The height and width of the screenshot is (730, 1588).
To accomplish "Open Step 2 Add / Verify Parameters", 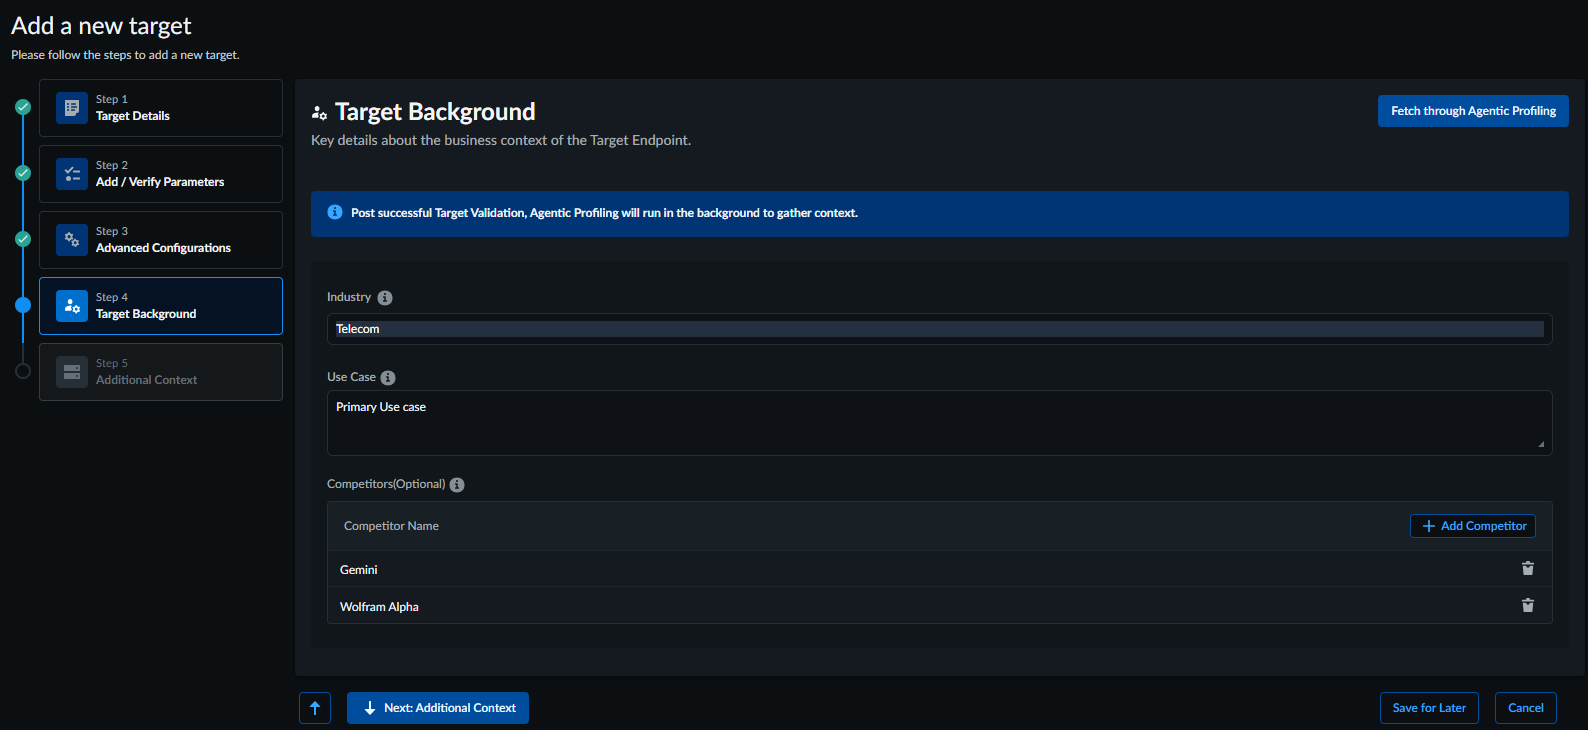I will (x=161, y=174).
